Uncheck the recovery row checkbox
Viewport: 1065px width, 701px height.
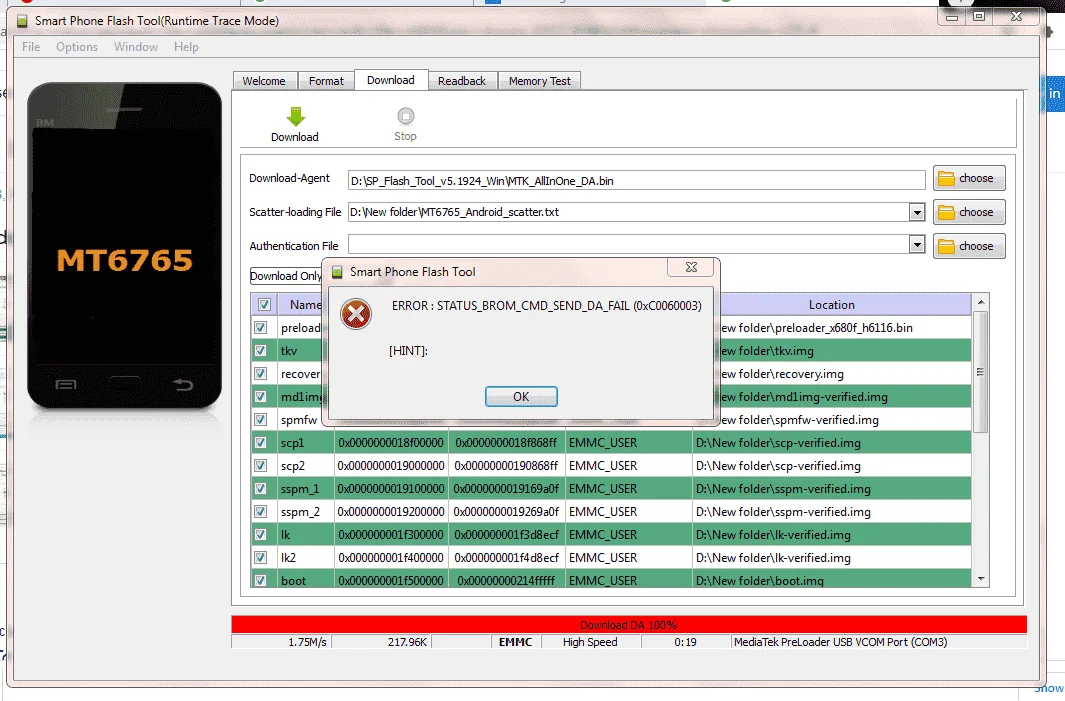point(260,374)
